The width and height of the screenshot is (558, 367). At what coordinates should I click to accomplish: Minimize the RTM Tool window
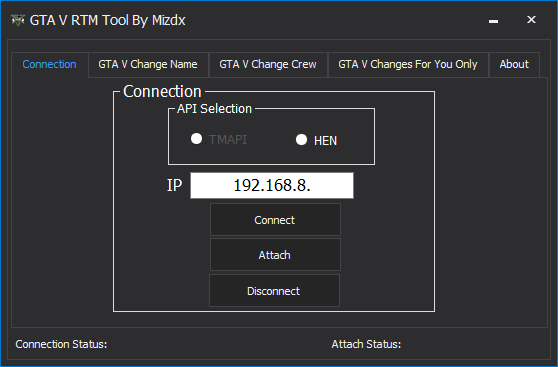[x=493, y=20]
